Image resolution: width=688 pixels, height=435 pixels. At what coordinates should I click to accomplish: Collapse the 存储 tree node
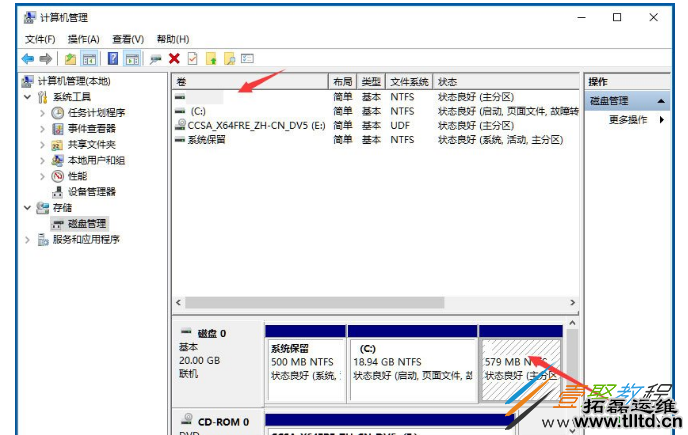[27, 208]
